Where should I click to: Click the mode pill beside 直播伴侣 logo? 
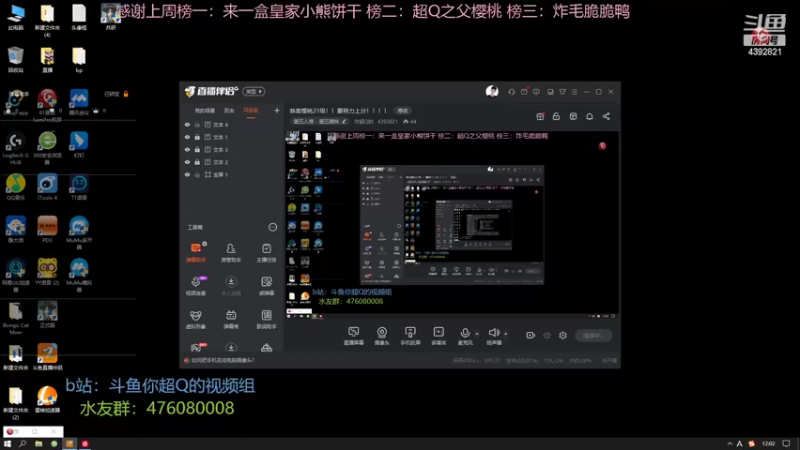click(x=254, y=91)
